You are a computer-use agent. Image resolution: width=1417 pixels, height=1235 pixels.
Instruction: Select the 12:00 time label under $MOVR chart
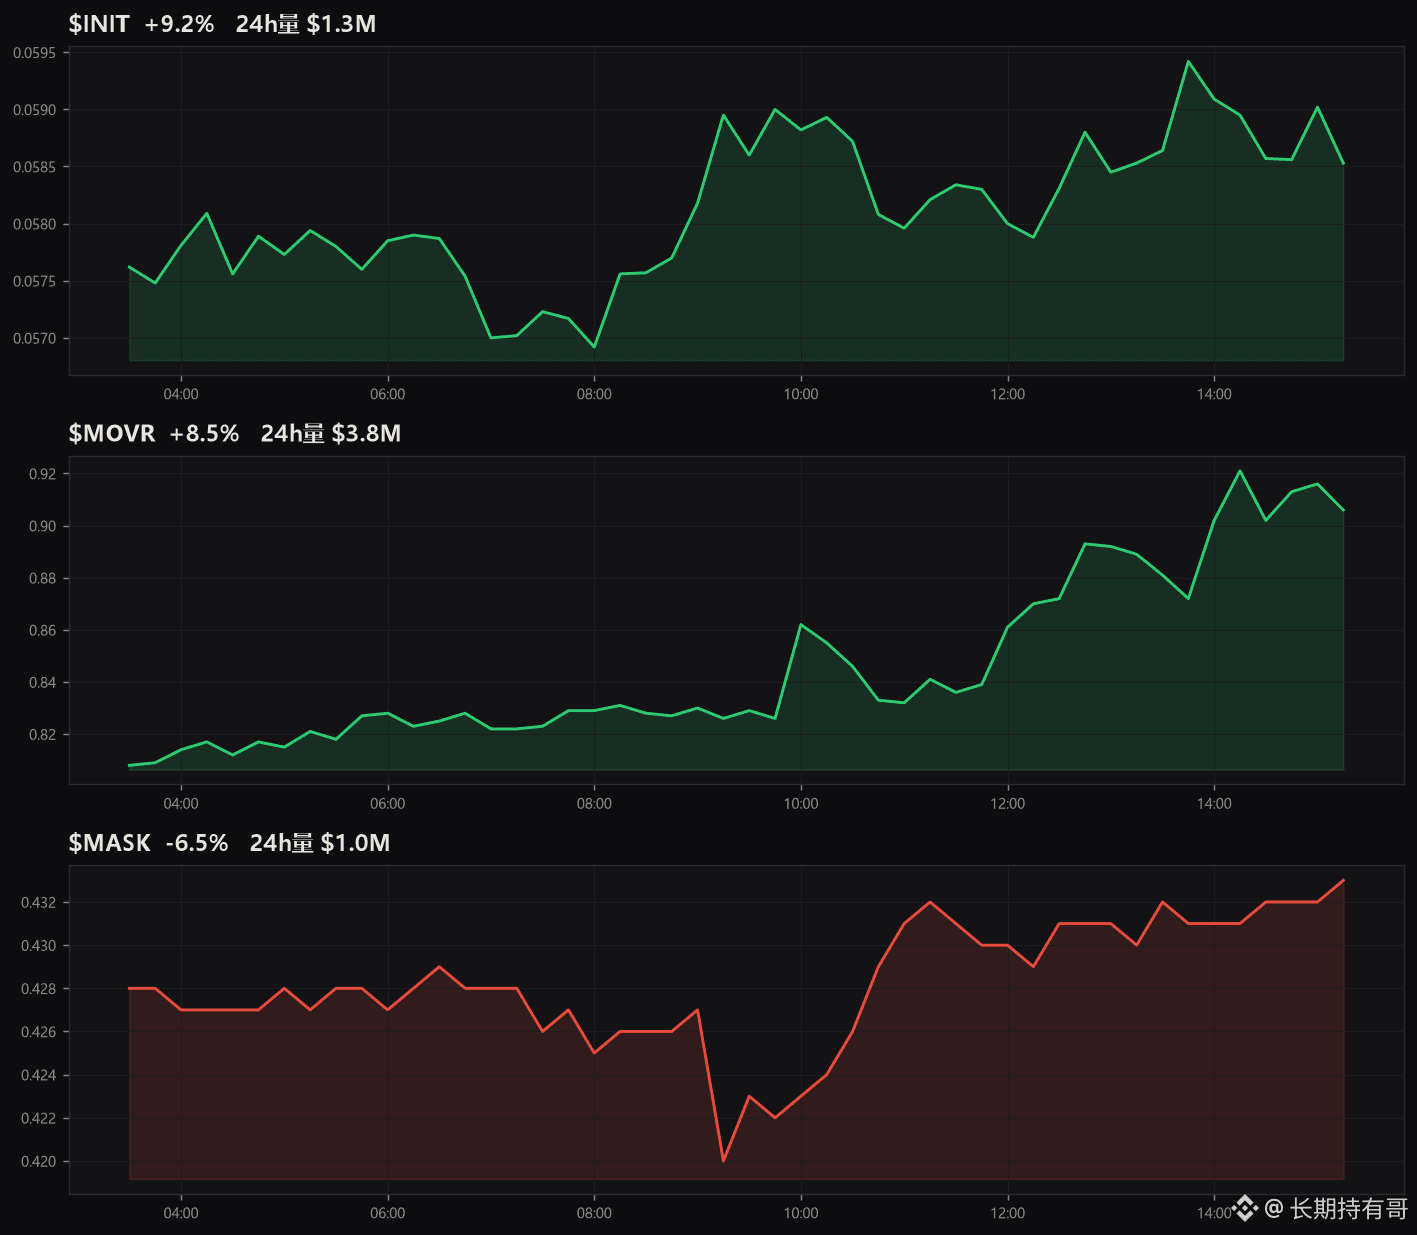click(x=1008, y=803)
